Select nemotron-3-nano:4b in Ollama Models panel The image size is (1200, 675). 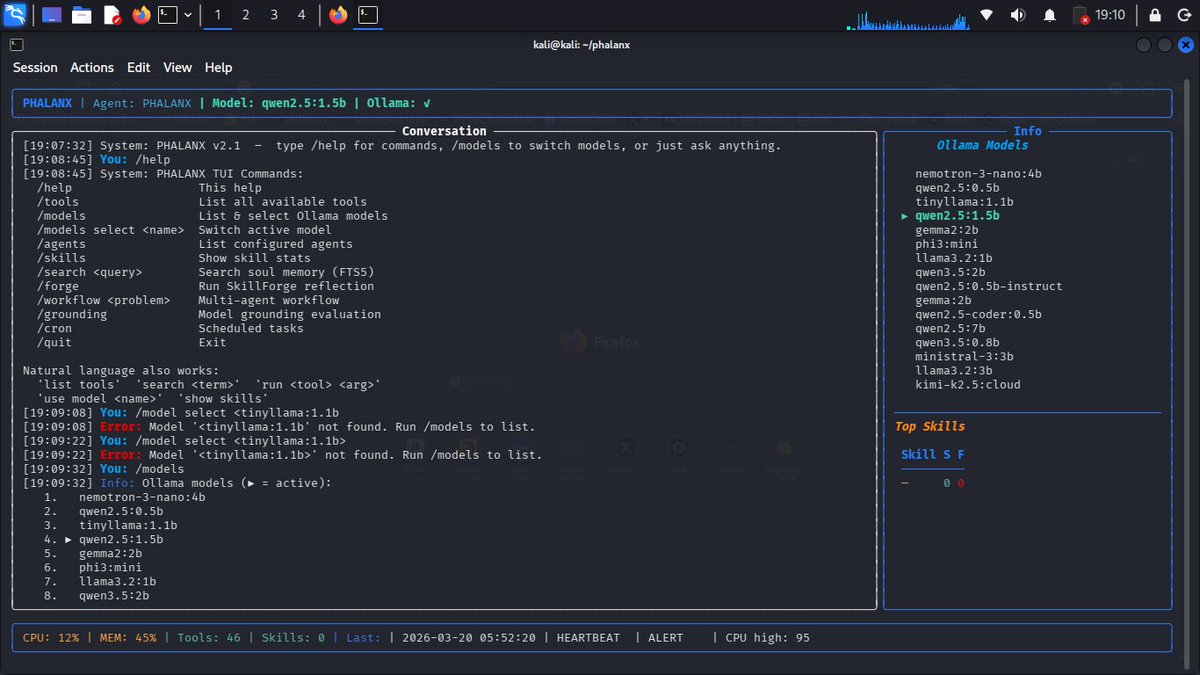tap(978, 174)
